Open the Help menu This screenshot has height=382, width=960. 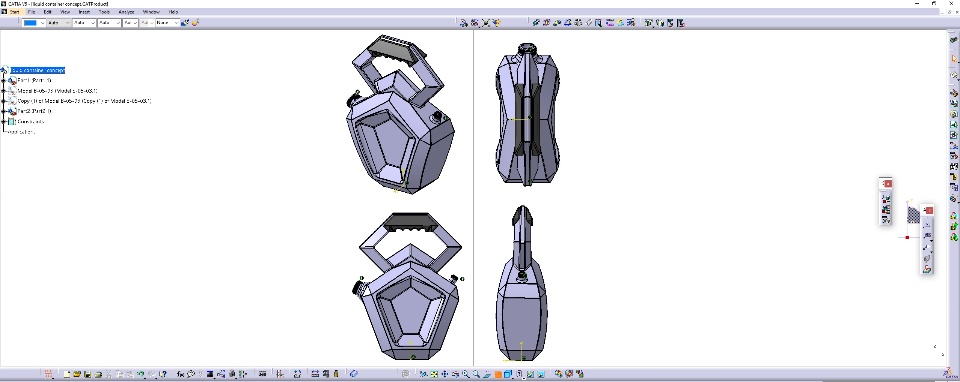(173, 12)
